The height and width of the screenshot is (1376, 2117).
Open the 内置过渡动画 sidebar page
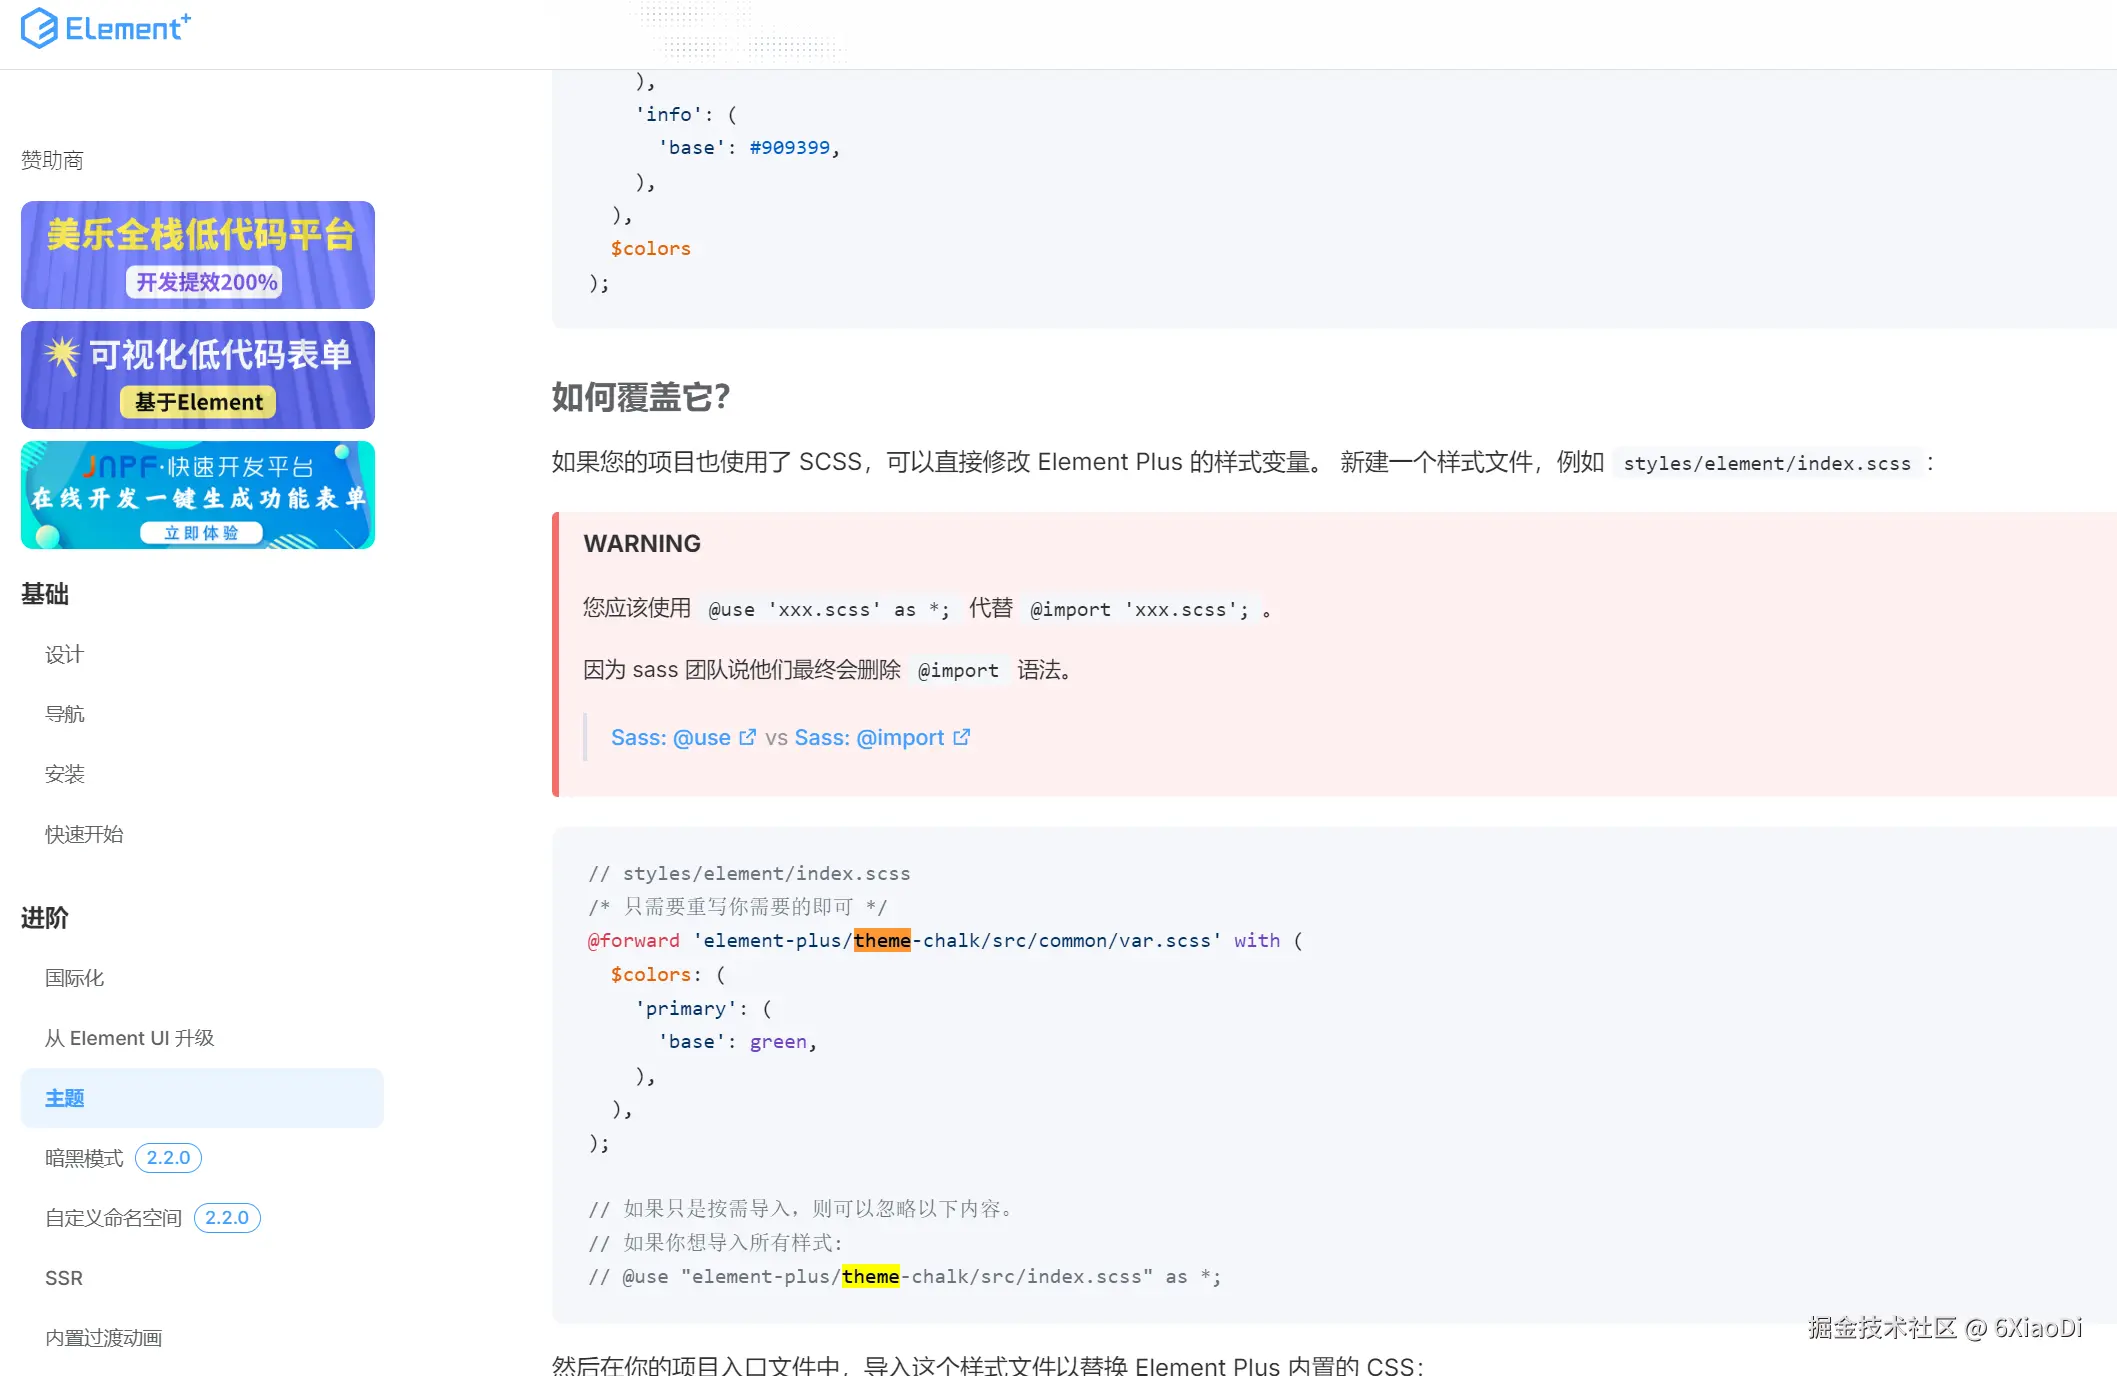coord(103,1338)
